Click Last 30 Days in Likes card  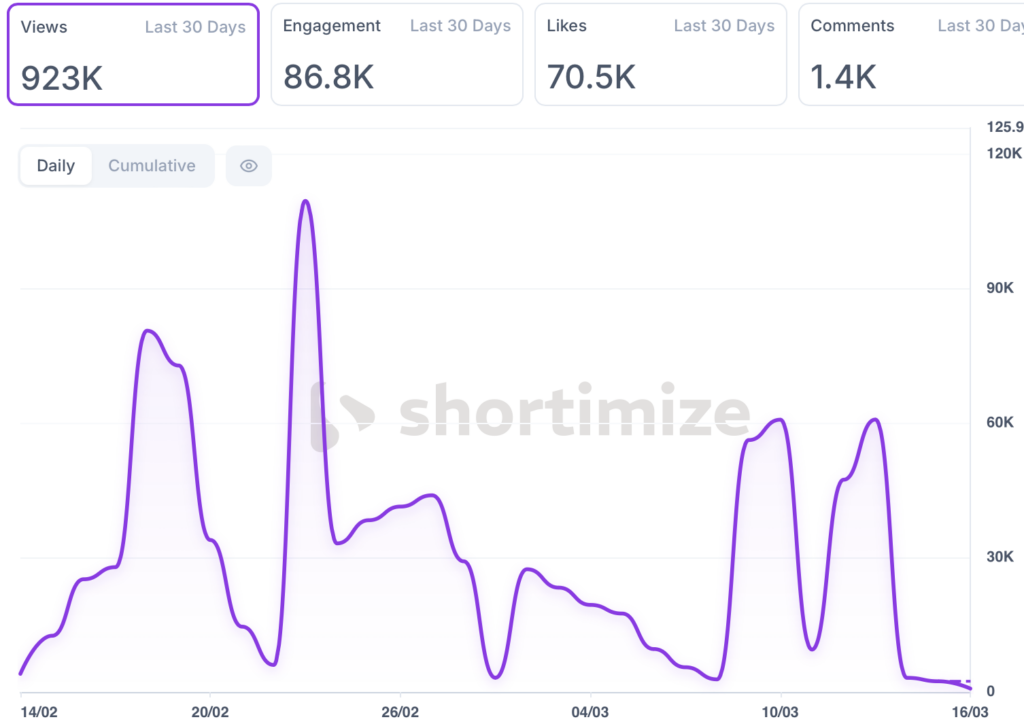point(724,27)
